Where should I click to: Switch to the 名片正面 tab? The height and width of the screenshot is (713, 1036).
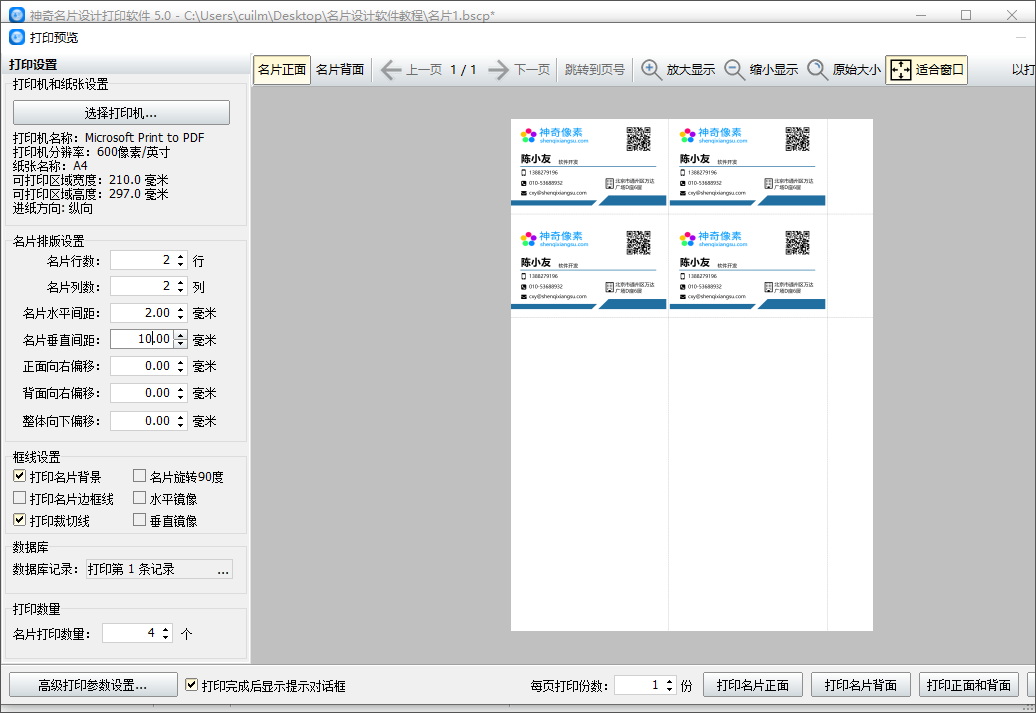pos(282,69)
